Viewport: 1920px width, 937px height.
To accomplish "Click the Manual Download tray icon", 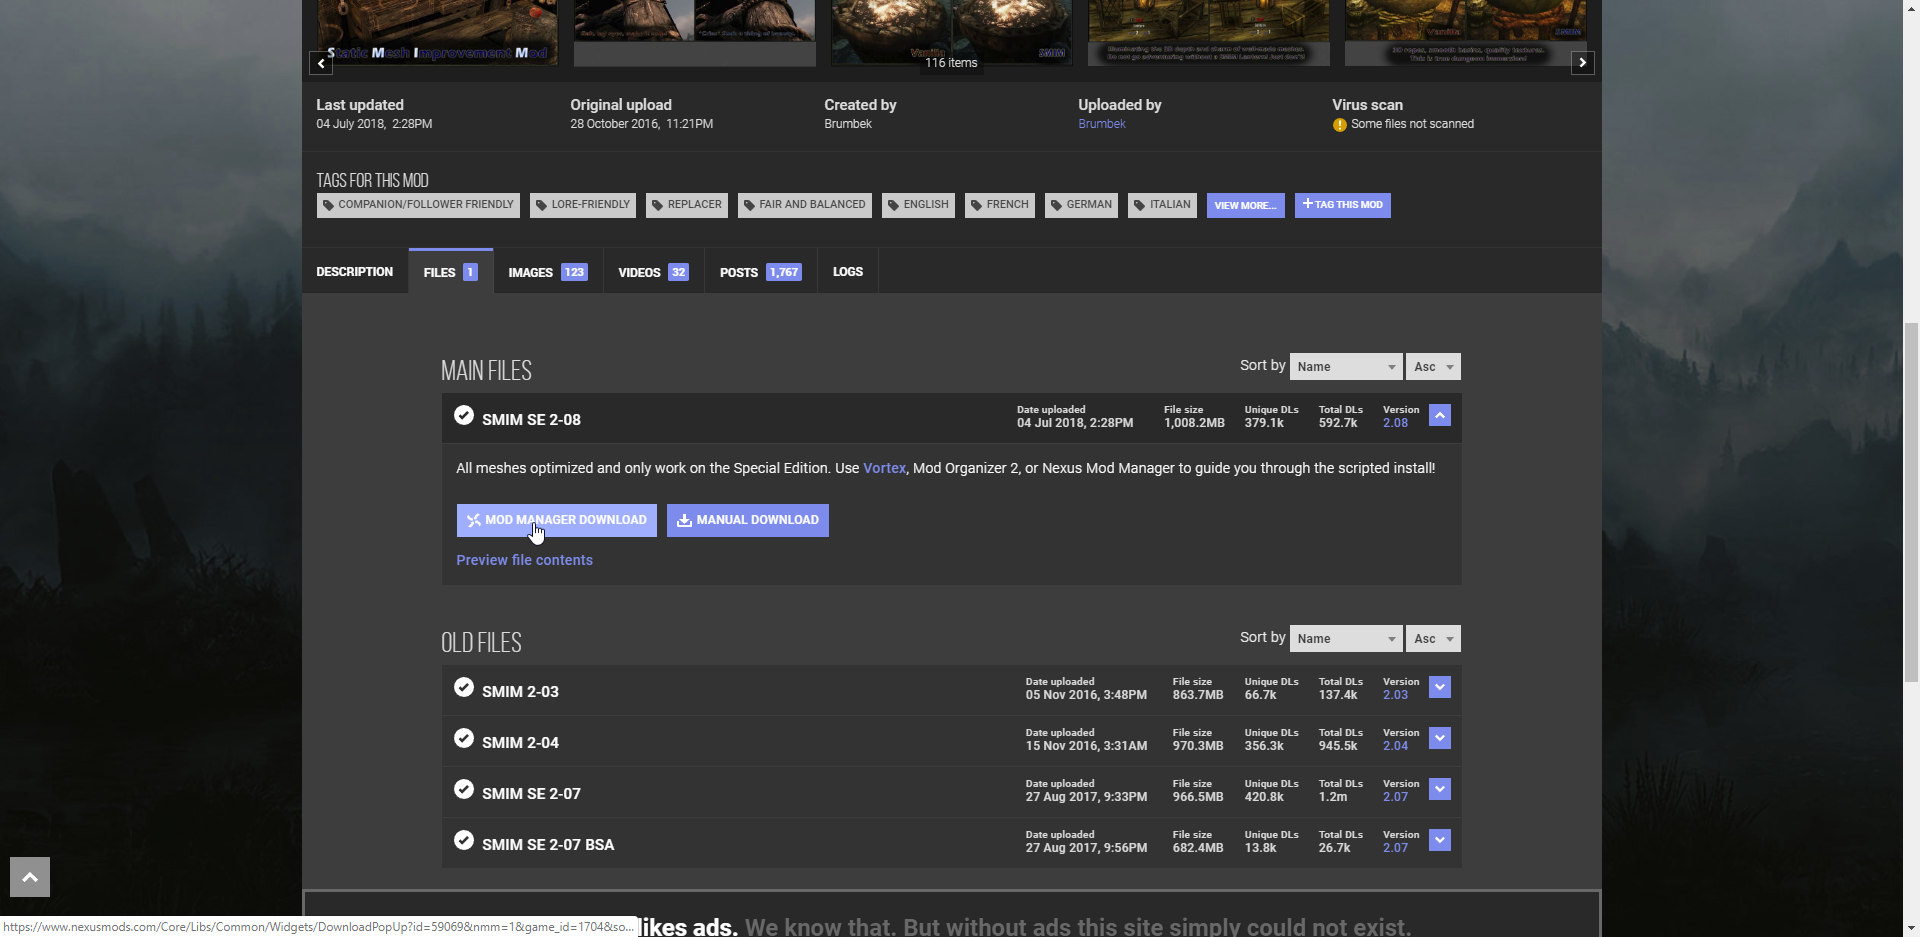I will click(685, 520).
